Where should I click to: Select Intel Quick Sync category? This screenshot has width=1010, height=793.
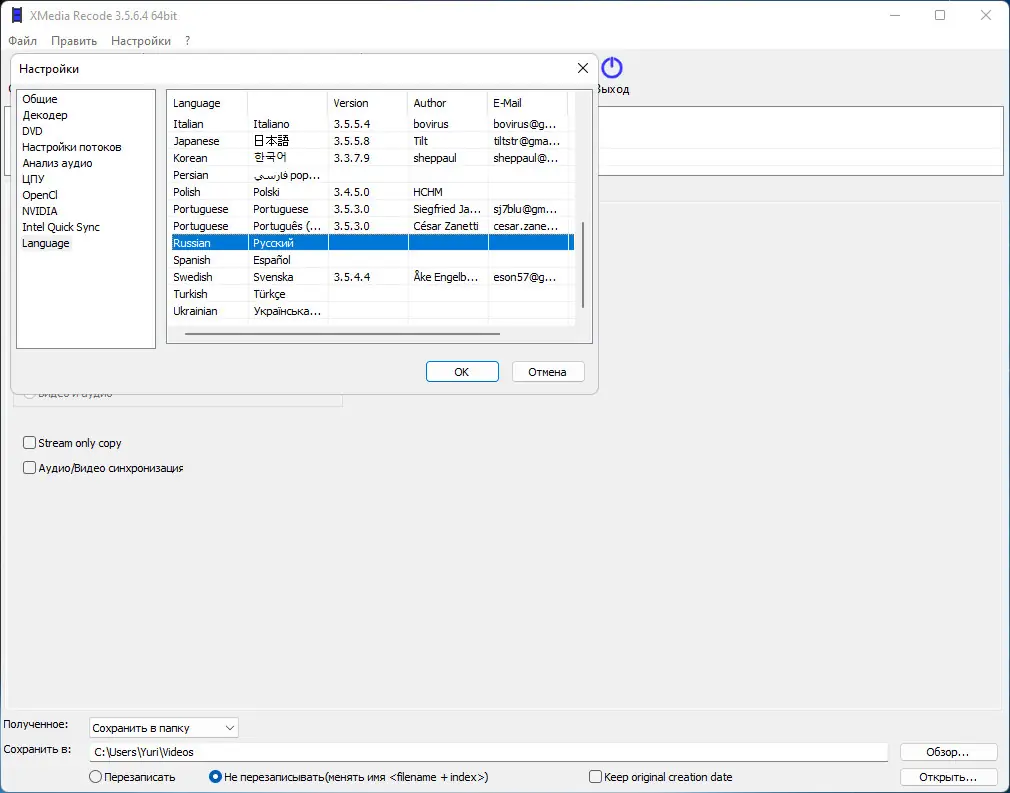61,227
